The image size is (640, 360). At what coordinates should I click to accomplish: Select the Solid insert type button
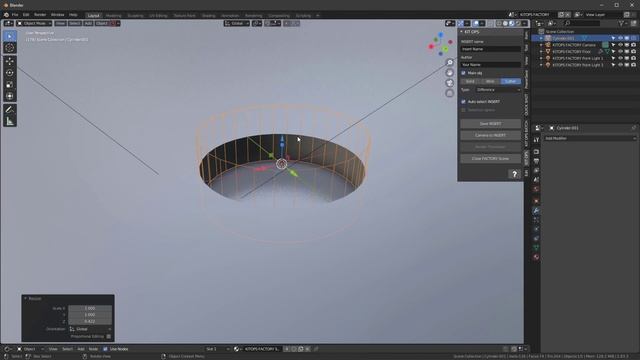pyautogui.click(x=470, y=81)
